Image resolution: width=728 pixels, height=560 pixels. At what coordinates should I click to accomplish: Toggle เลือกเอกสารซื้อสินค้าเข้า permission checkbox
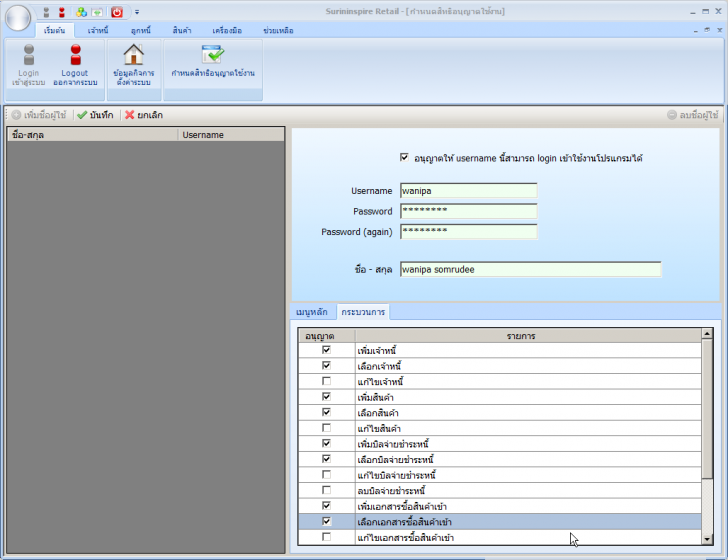click(326, 521)
